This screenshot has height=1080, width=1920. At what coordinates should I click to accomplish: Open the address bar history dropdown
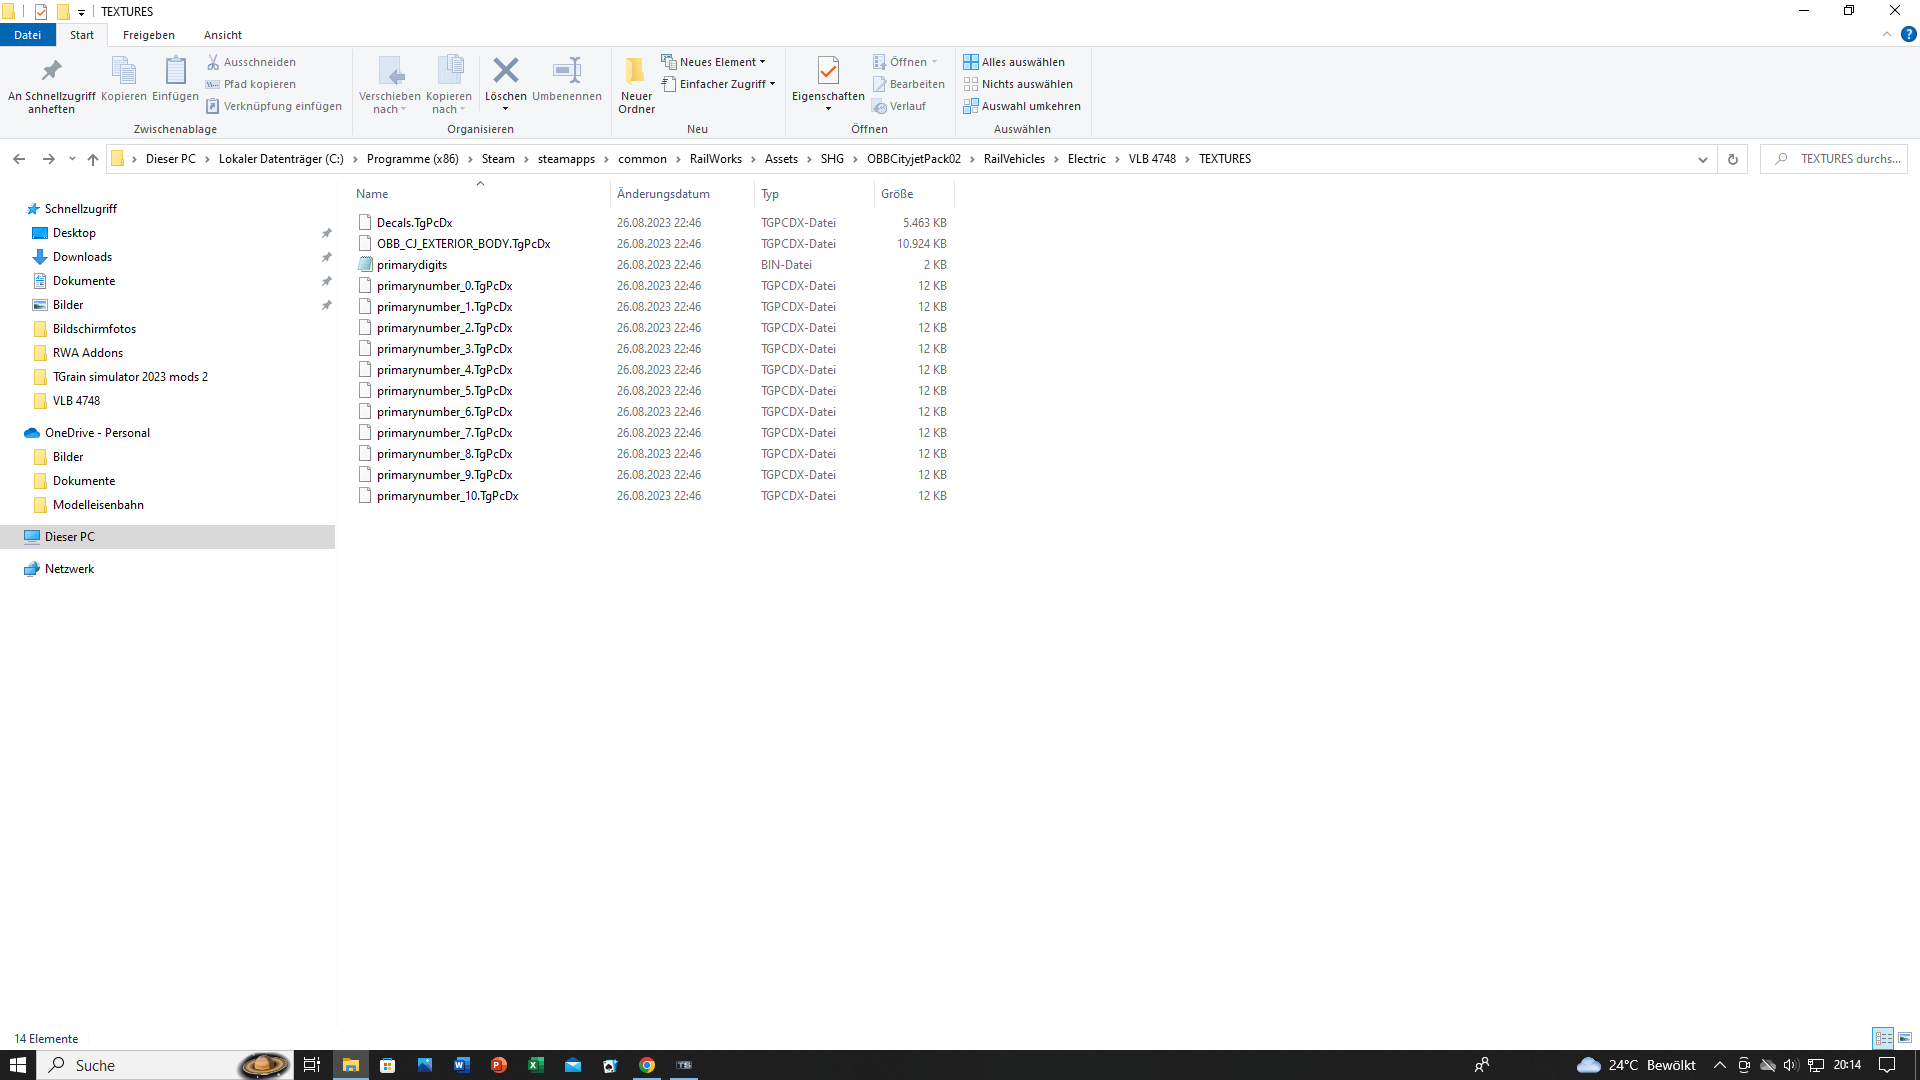click(x=1702, y=159)
